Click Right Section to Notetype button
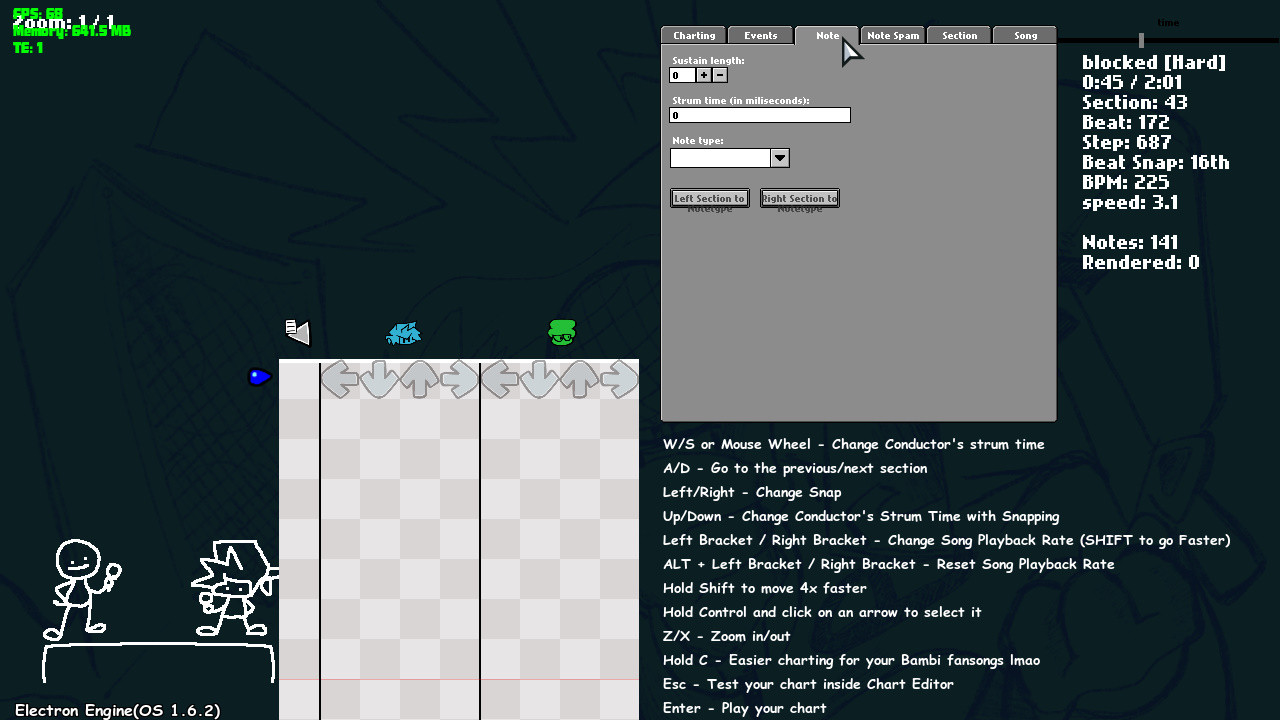 point(800,198)
